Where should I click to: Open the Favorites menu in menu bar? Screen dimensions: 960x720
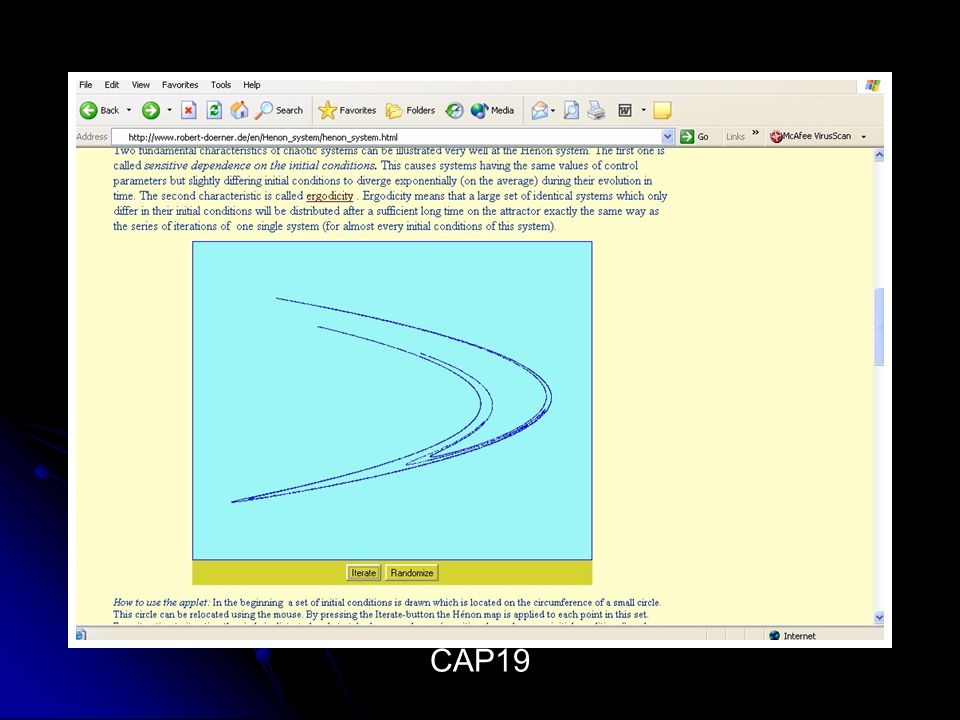[180, 85]
